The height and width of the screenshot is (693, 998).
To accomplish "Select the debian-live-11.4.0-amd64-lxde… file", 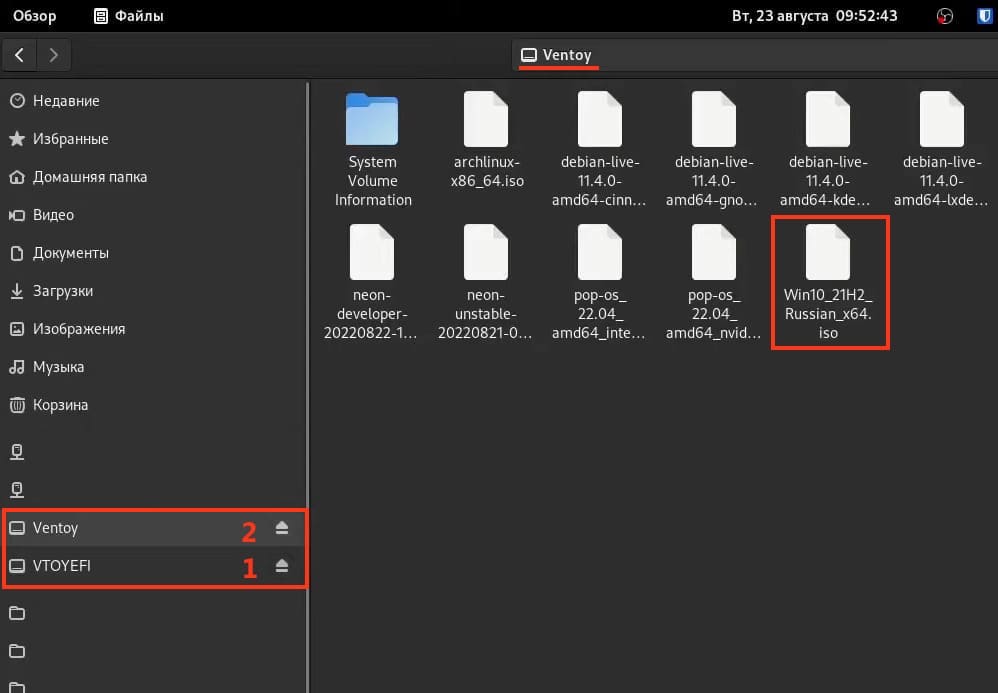I will pos(941,150).
